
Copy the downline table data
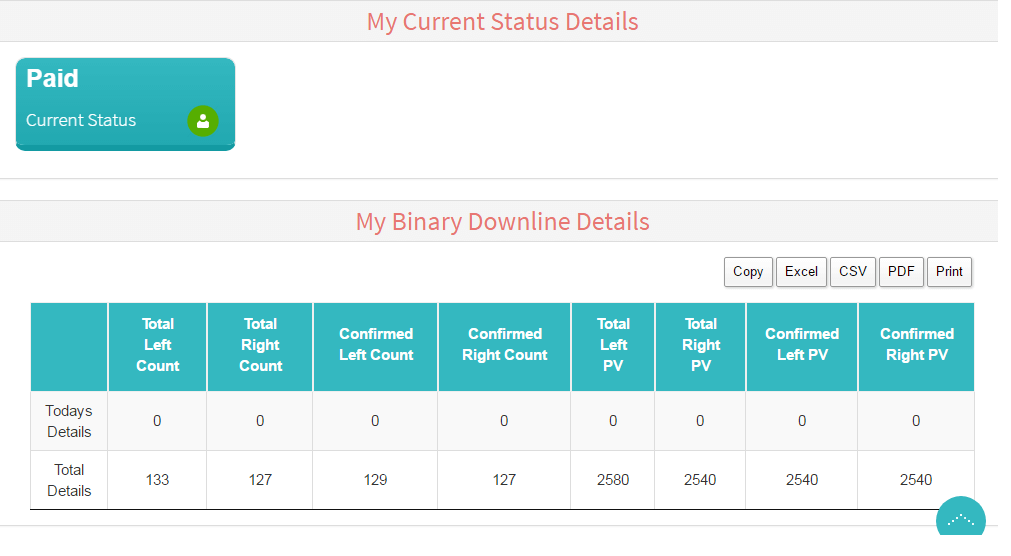click(x=748, y=272)
